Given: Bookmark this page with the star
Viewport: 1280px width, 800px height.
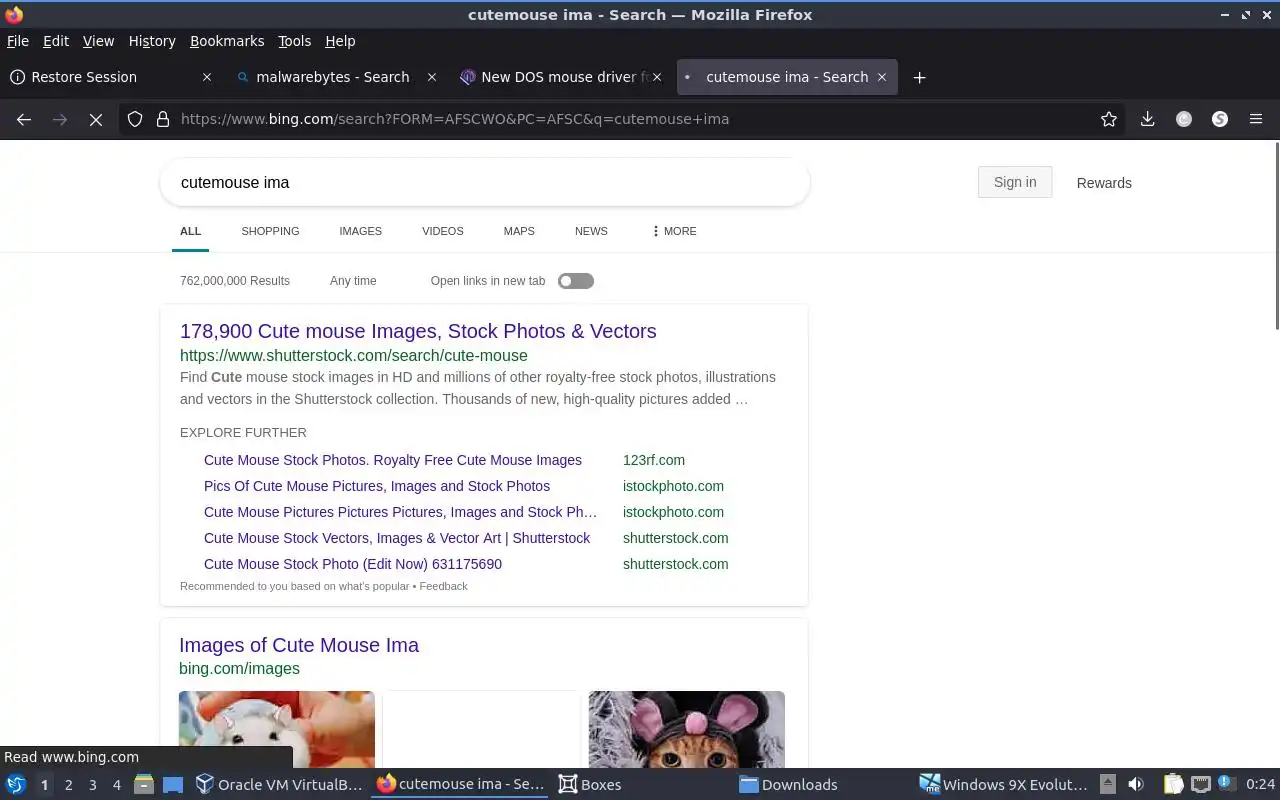Looking at the screenshot, I should (x=1109, y=119).
